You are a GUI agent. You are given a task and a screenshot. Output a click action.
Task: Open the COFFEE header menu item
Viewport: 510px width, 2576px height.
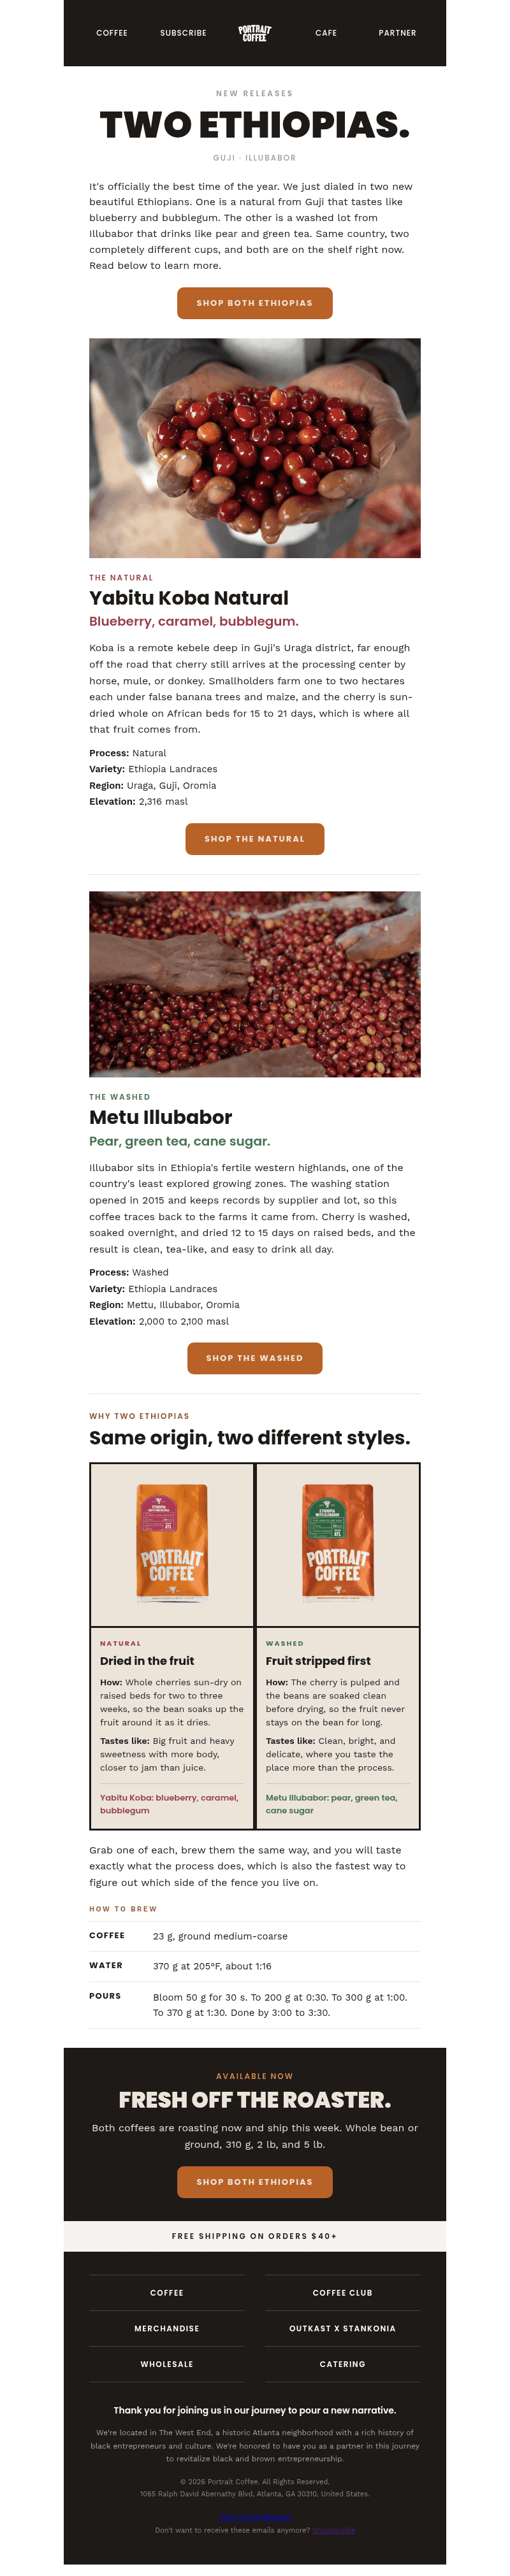click(x=112, y=33)
